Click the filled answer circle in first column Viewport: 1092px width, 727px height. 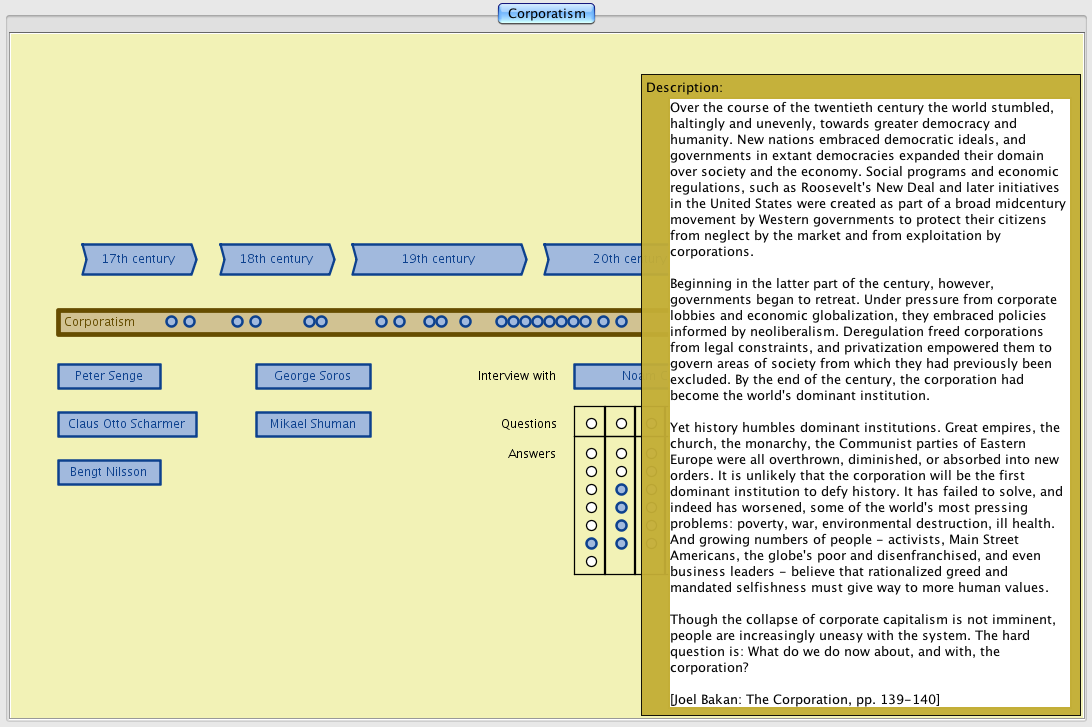tap(591, 543)
